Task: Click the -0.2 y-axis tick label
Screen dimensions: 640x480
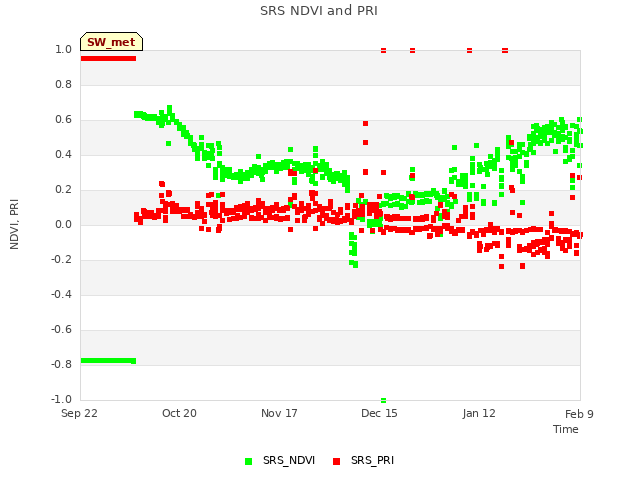Action: [61, 260]
